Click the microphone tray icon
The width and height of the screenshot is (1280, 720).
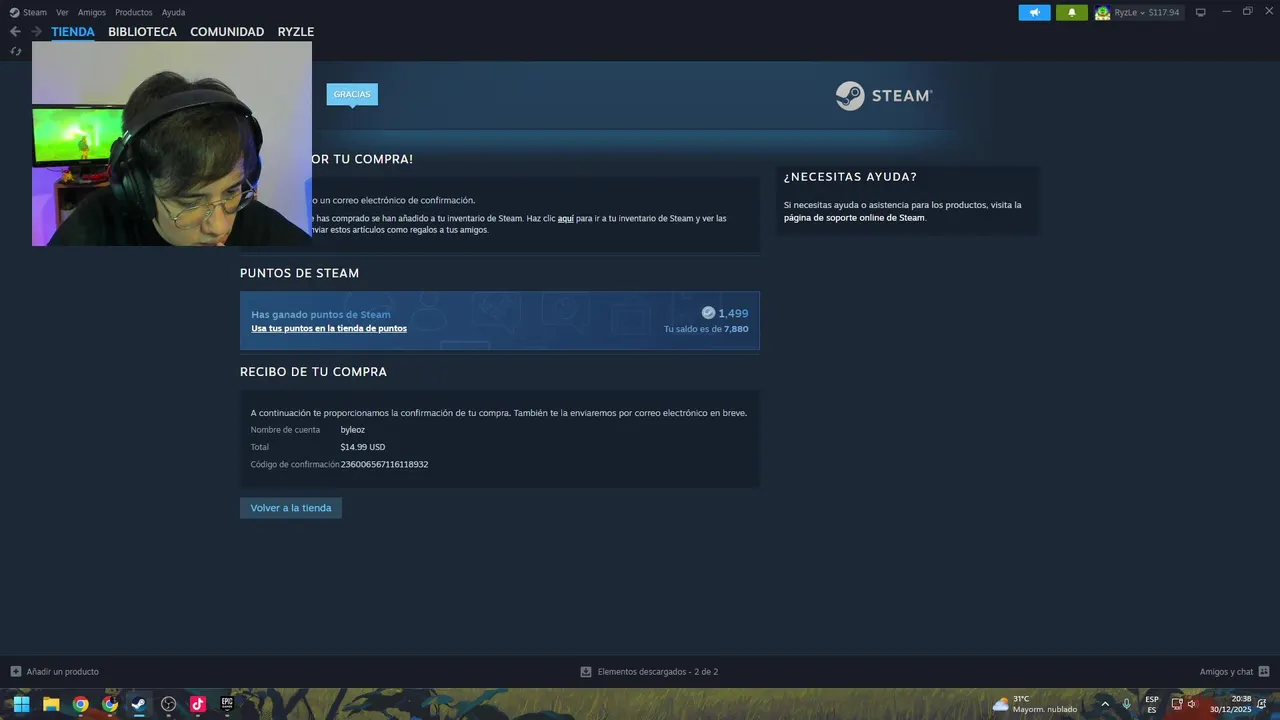pos(1127,704)
